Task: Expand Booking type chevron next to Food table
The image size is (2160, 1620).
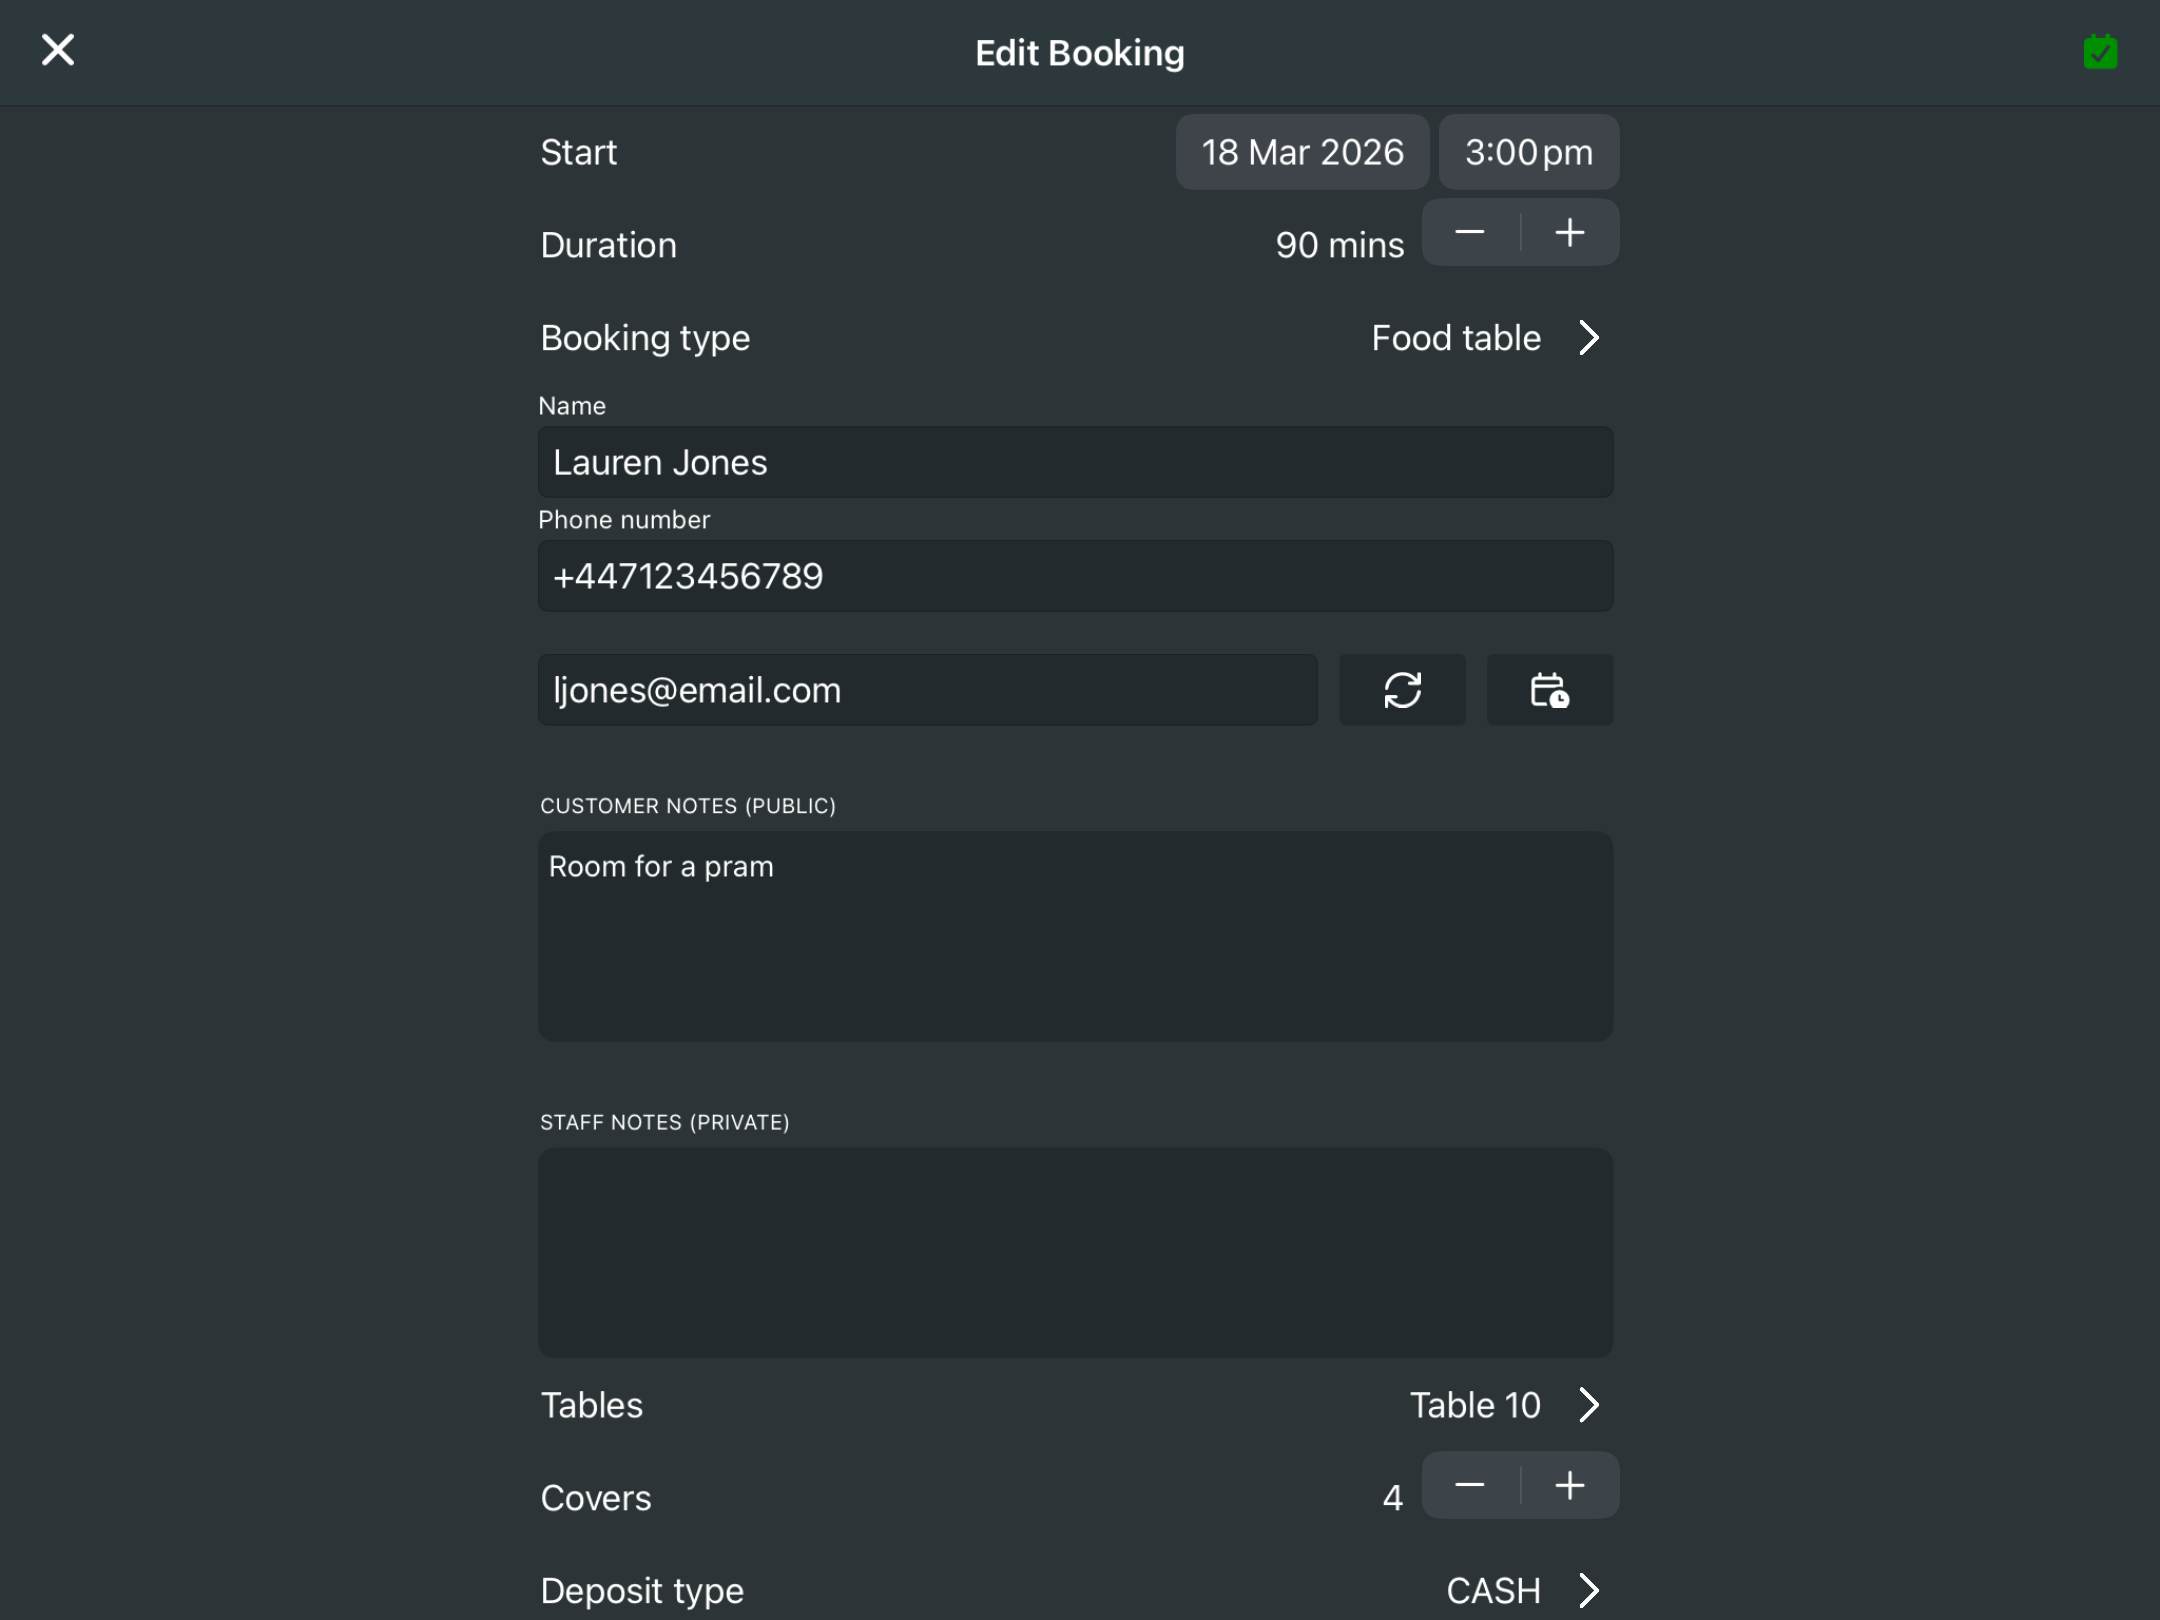Action: pyautogui.click(x=1589, y=338)
